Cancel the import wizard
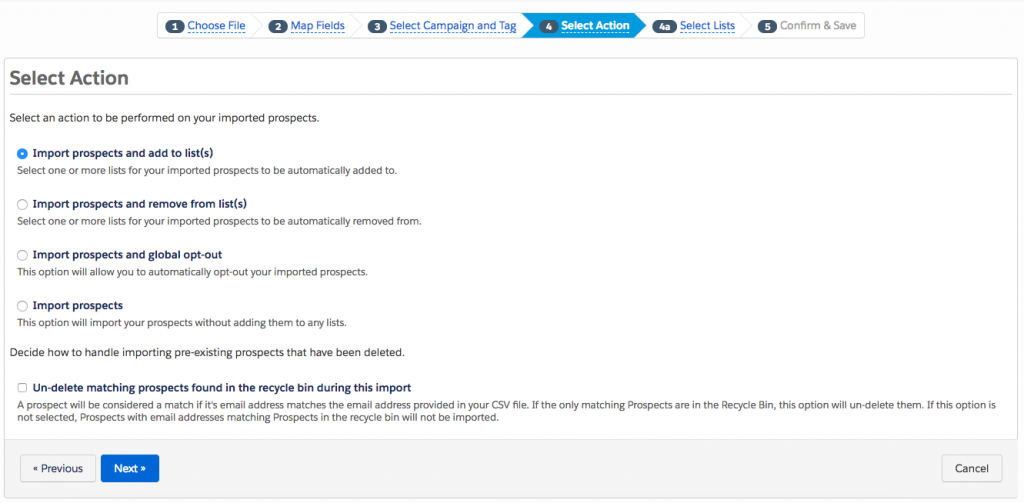1024x503 pixels. (971, 468)
